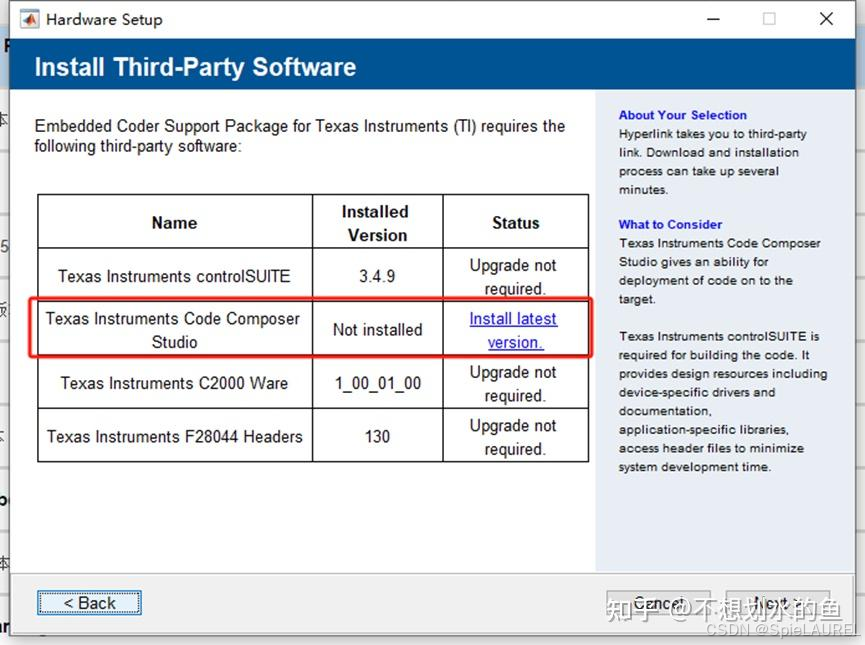Viewport: 865px width, 645px height.
Task: Click the 3.4.9 version cell
Action: (377, 275)
